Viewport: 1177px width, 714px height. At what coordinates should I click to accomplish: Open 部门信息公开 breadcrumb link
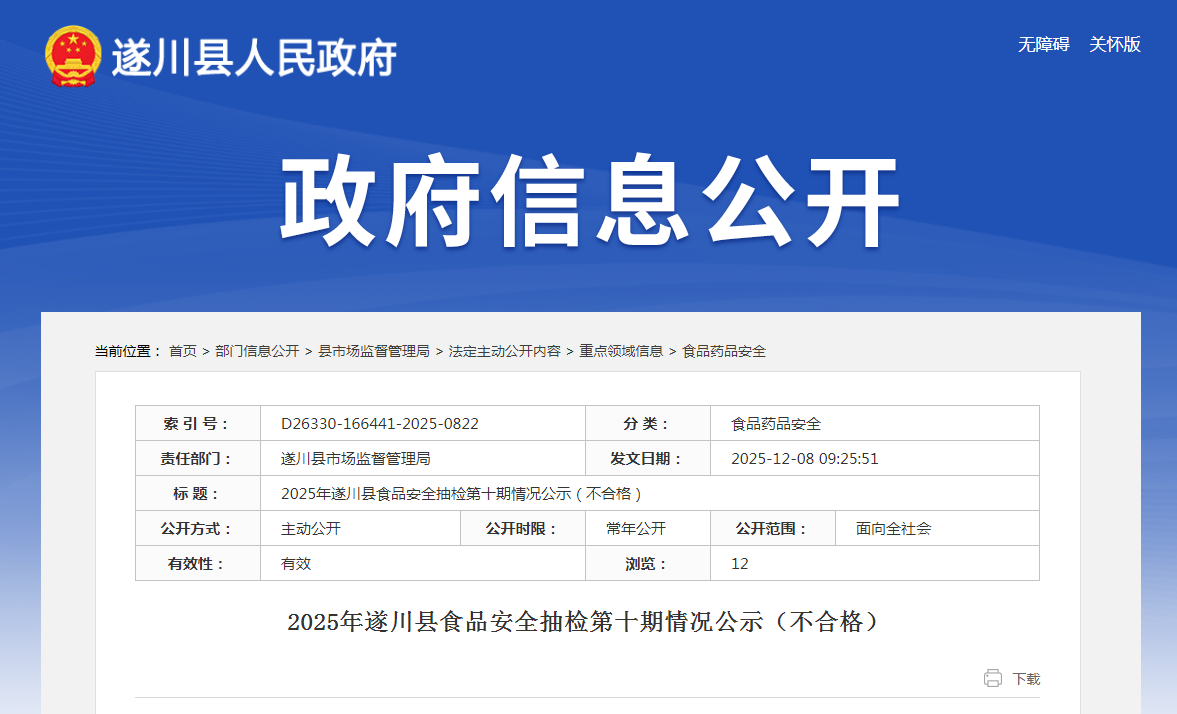pos(257,351)
